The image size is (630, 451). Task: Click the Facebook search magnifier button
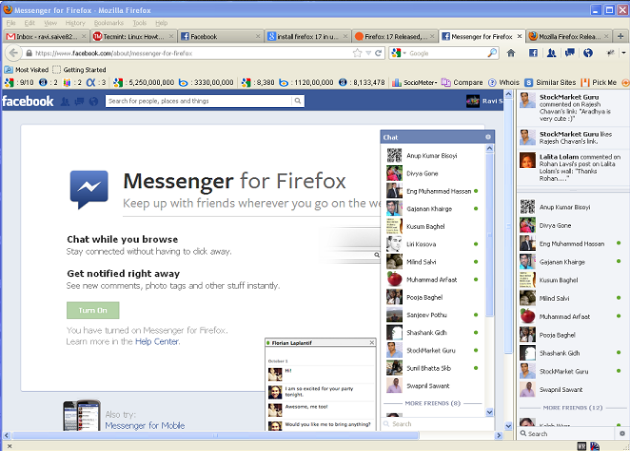pos(298,101)
